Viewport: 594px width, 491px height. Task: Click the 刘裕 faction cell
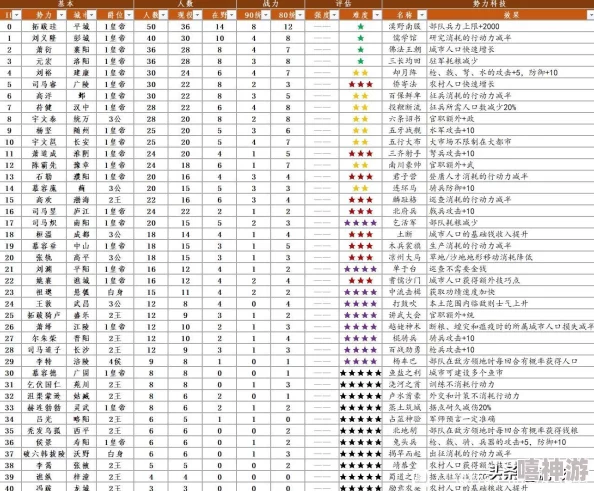(44, 73)
